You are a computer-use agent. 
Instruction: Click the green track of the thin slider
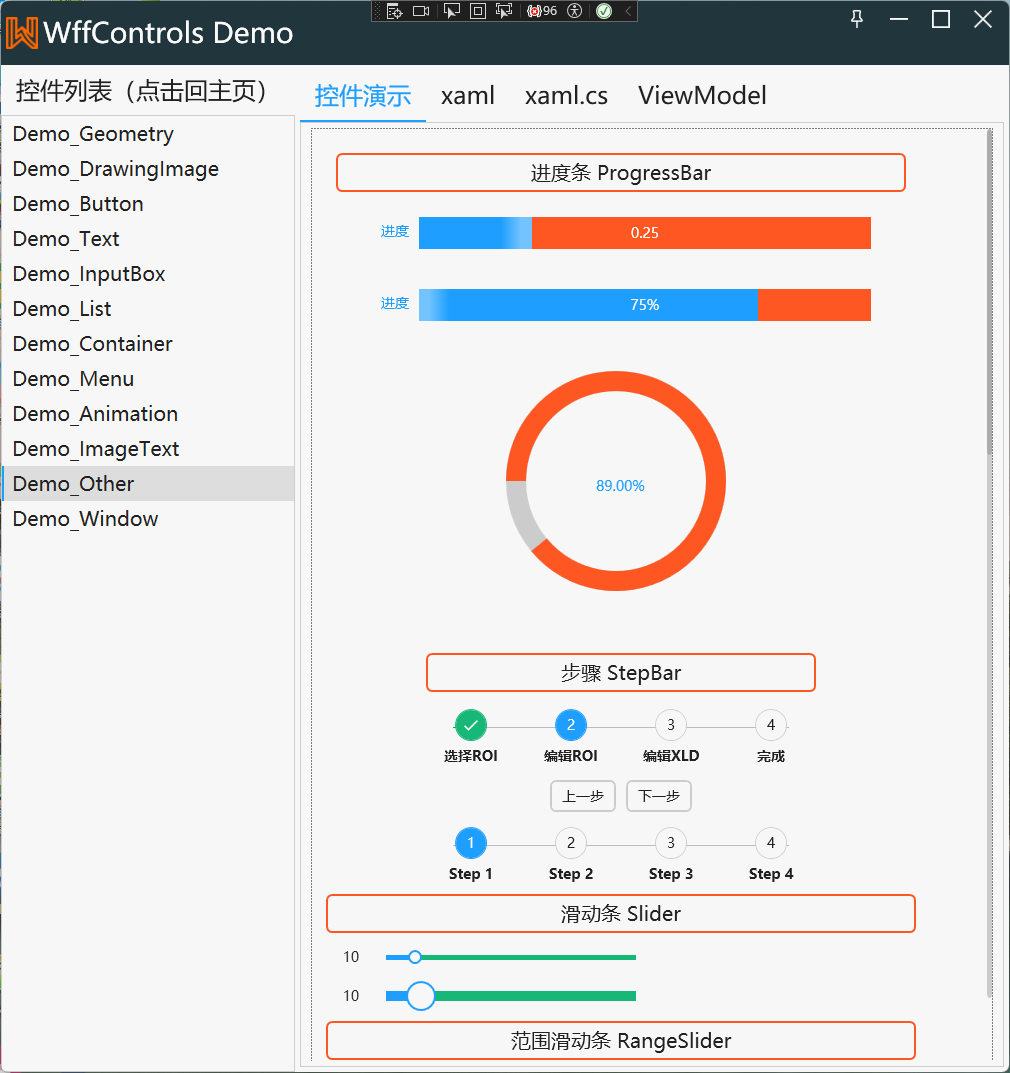click(528, 957)
